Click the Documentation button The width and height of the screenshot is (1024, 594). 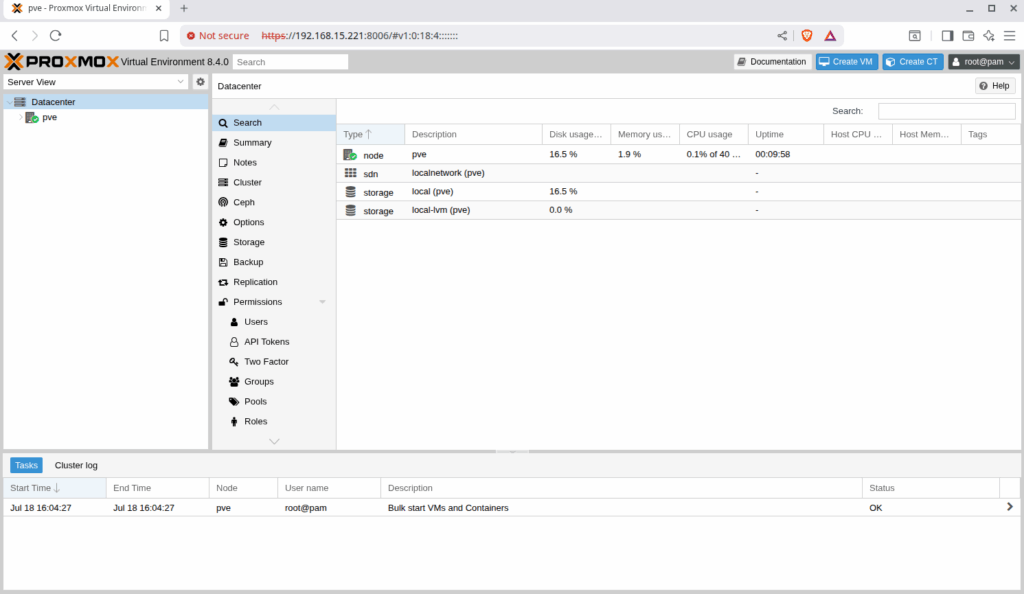772,61
